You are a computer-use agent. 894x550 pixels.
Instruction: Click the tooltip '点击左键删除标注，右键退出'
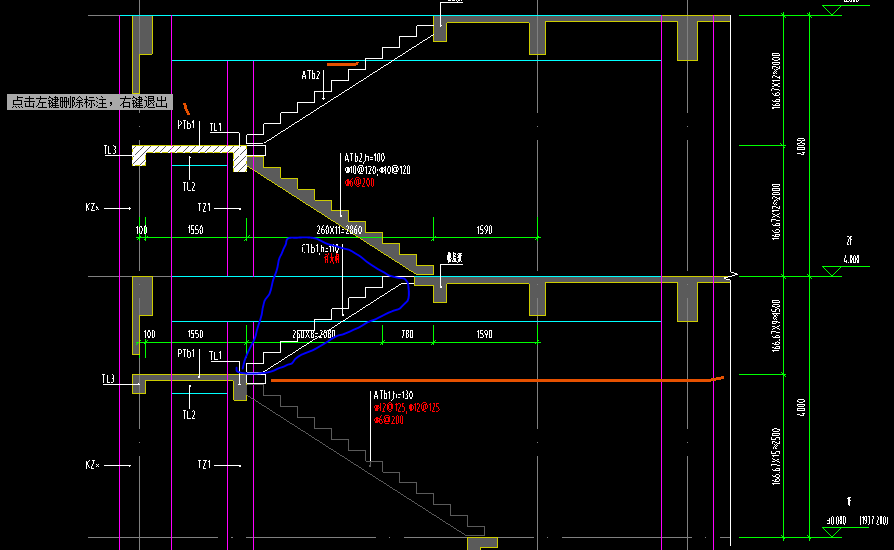click(x=90, y=102)
